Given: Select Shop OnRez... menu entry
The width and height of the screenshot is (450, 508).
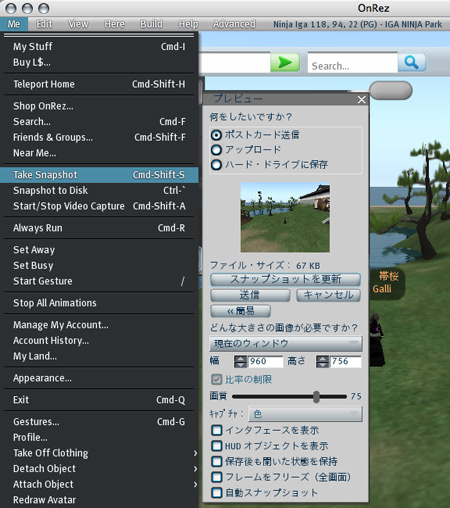Looking at the screenshot, I should (99, 106).
